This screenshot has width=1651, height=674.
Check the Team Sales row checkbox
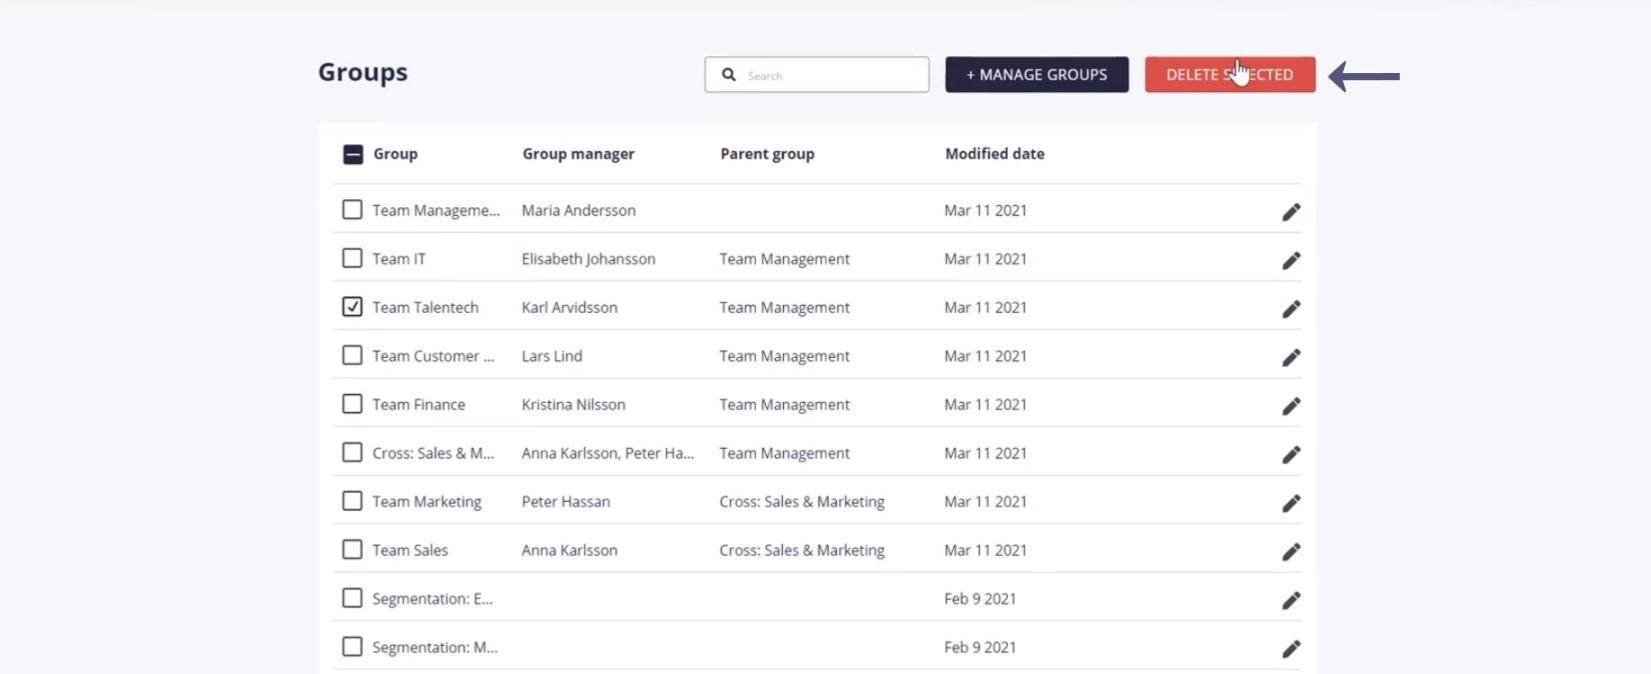tap(352, 549)
